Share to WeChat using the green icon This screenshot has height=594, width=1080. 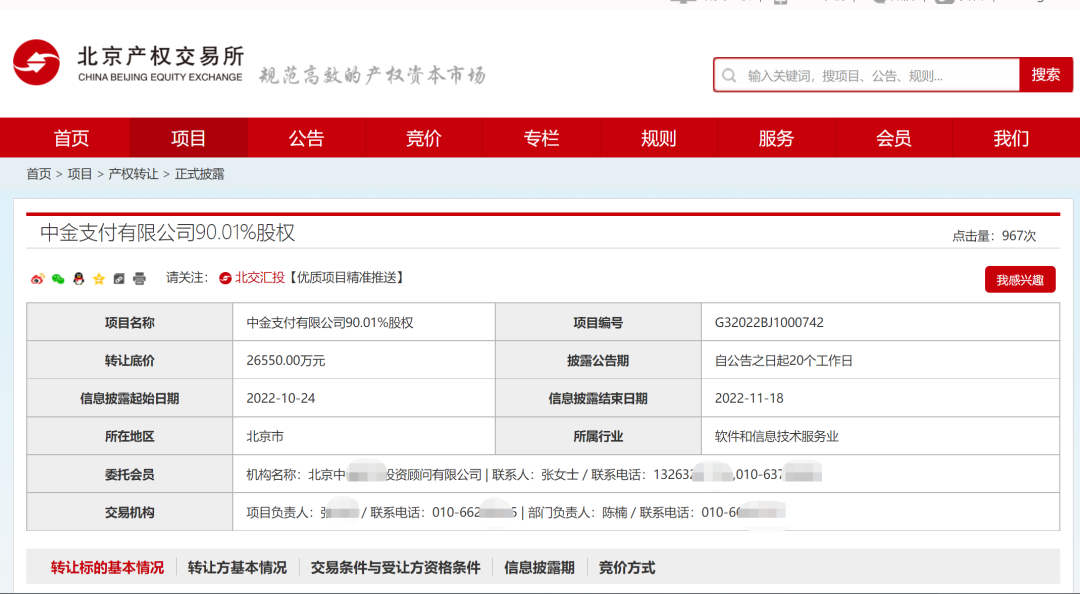[58, 278]
